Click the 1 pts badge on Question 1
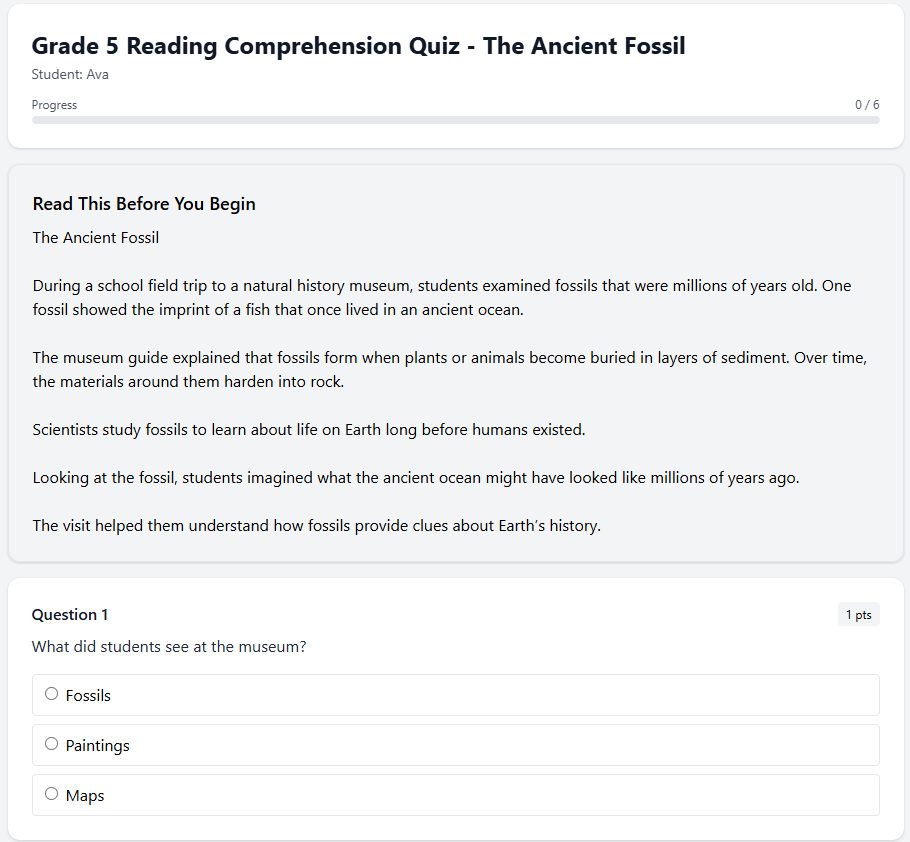The width and height of the screenshot is (910, 842). pos(858,614)
